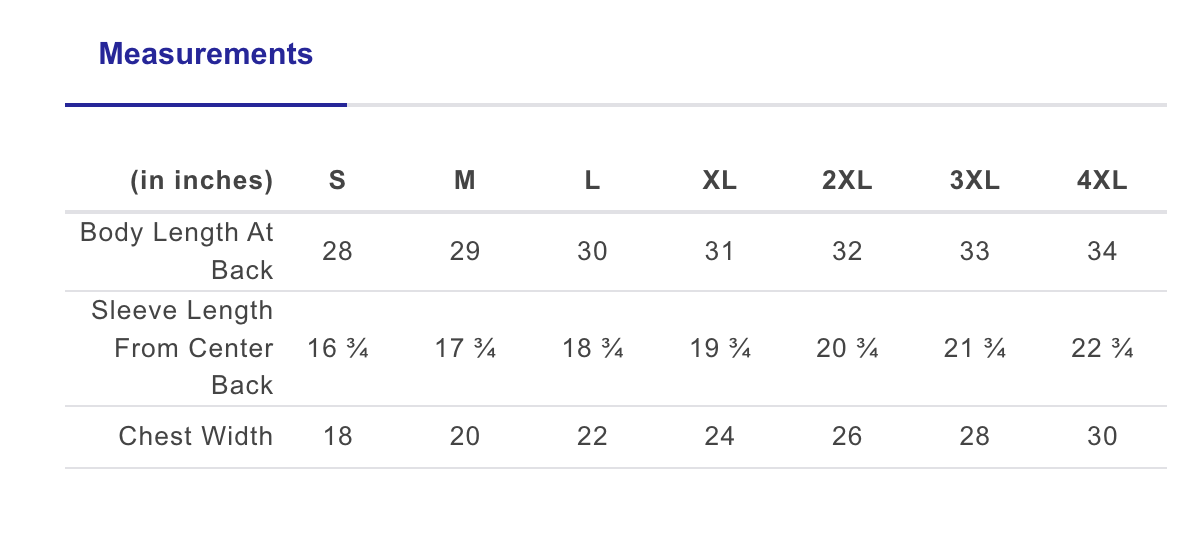Select the S size column header

pyautogui.click(x=338, y=181)
